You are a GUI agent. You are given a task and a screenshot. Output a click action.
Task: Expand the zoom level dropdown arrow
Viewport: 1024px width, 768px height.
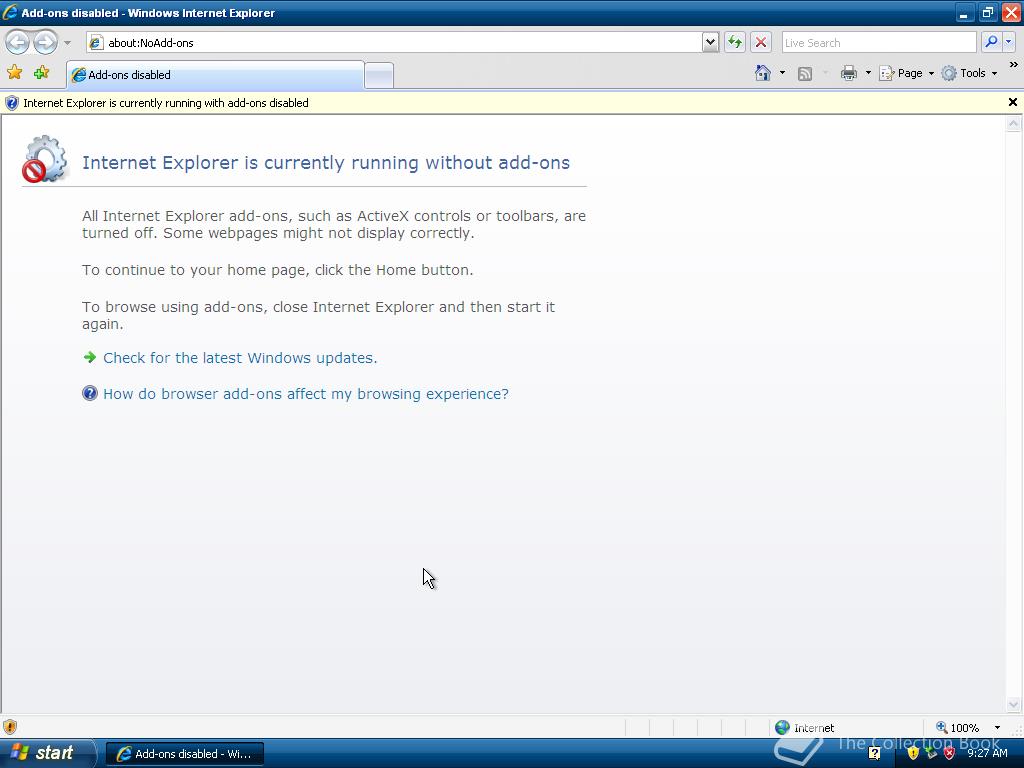pyautogui.click(x=997, y=728)
